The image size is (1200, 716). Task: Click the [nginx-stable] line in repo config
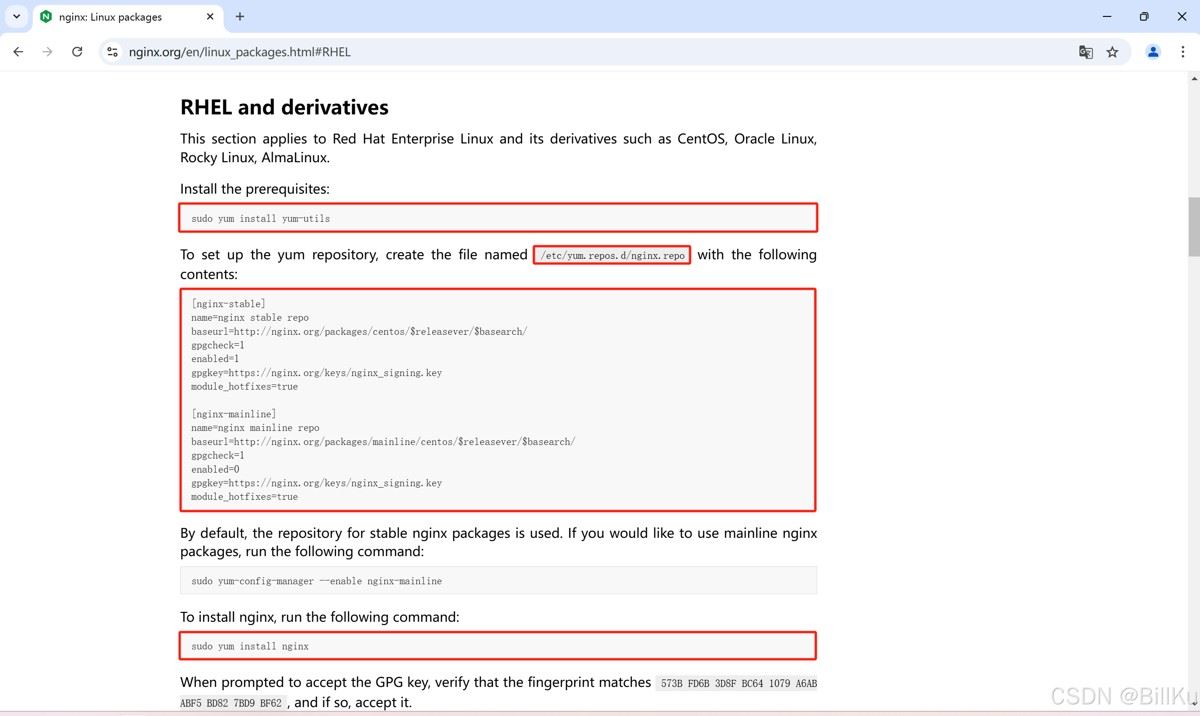click(x=228, y=303)
